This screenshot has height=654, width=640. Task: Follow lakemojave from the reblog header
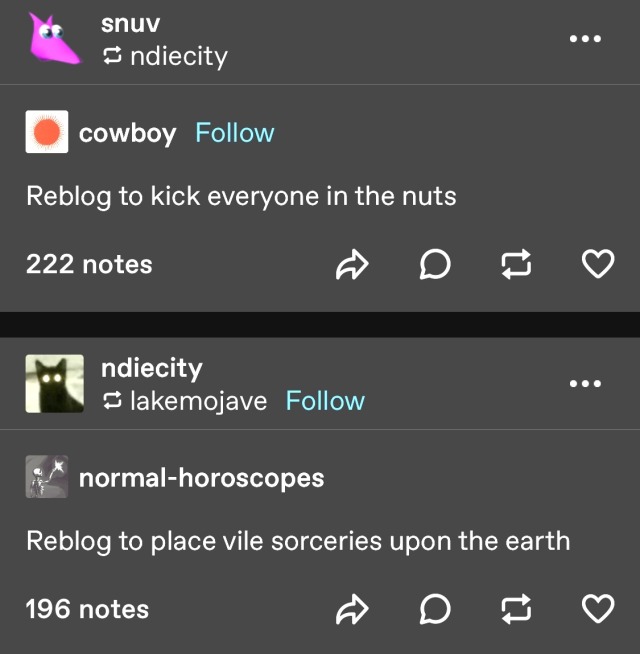coord(325,401)
